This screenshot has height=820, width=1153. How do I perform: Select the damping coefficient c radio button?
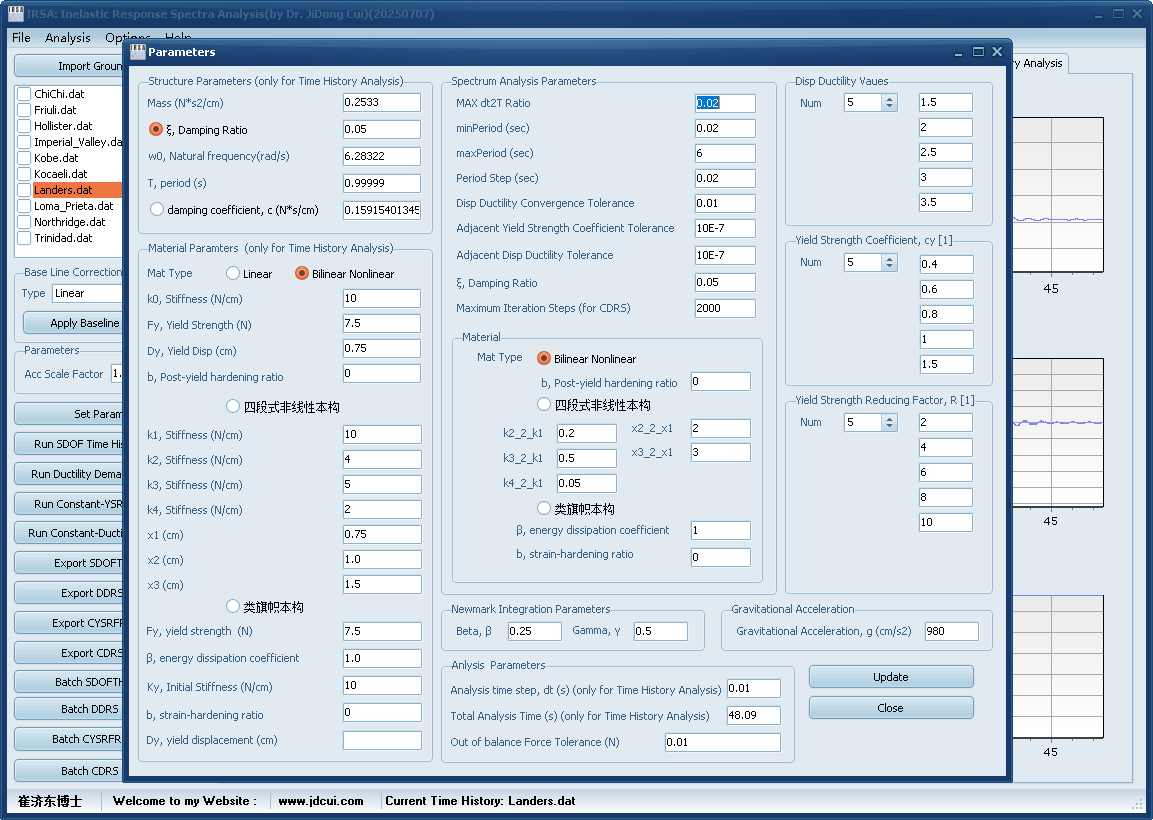[x=156, y=210]
